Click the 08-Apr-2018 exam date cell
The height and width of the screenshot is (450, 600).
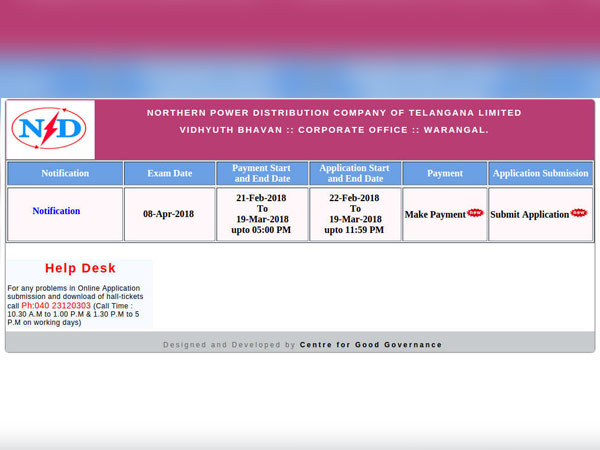click(169, 214)
